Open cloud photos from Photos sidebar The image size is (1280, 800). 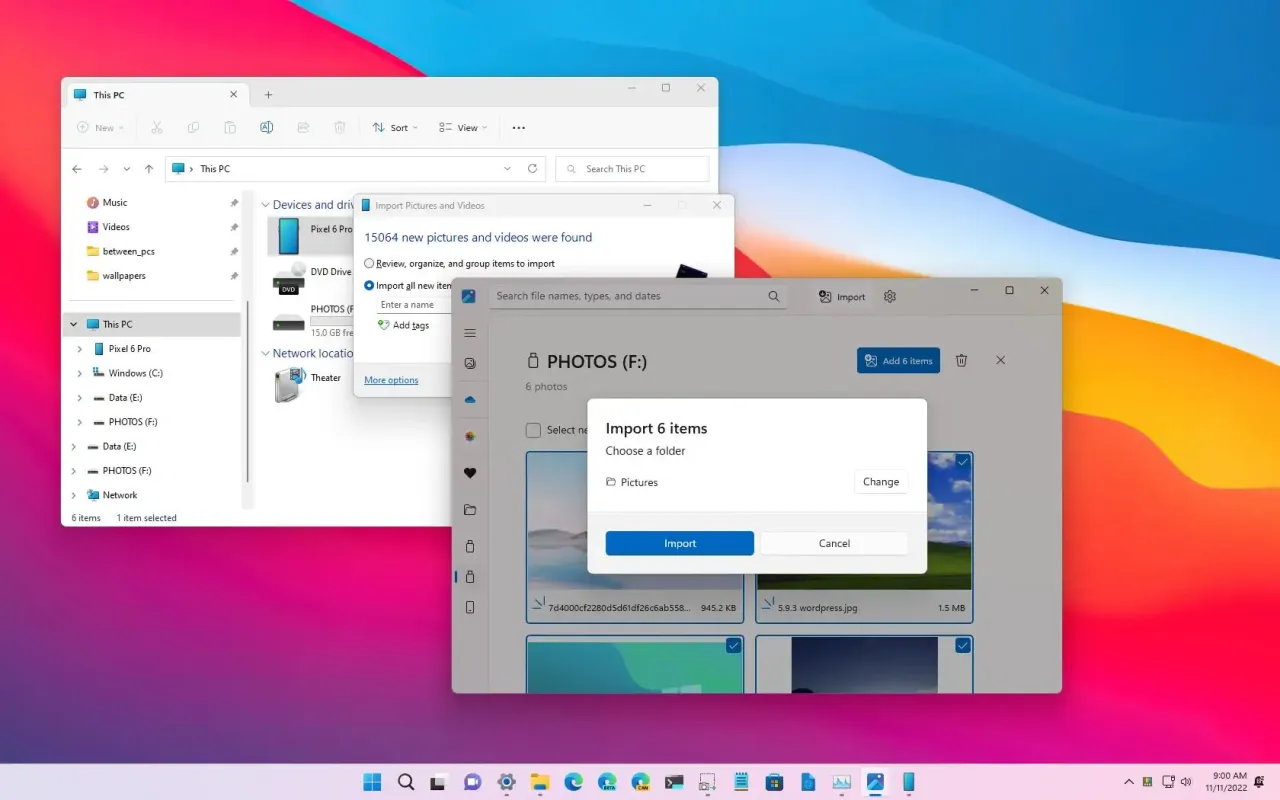coord(470,399)
